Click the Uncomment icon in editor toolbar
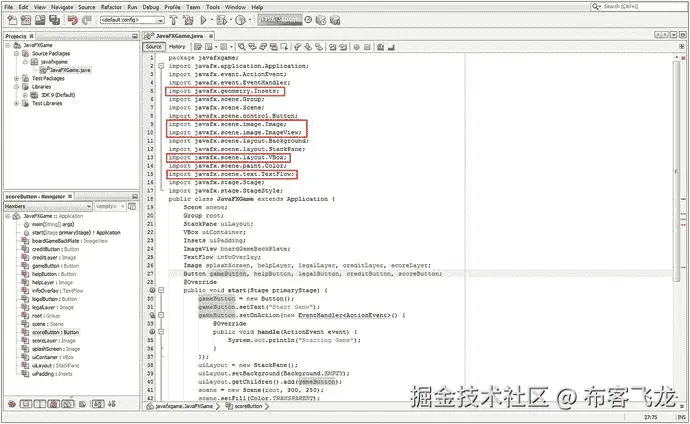The height and width of the screenshot is (424, 690). tap(392, 46)
